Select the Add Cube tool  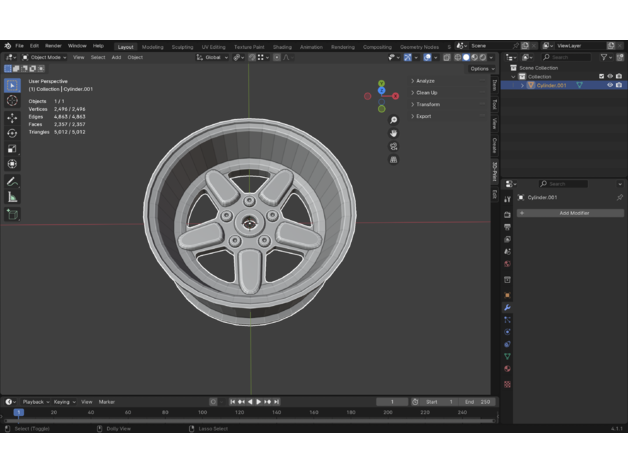click(12, 214)
